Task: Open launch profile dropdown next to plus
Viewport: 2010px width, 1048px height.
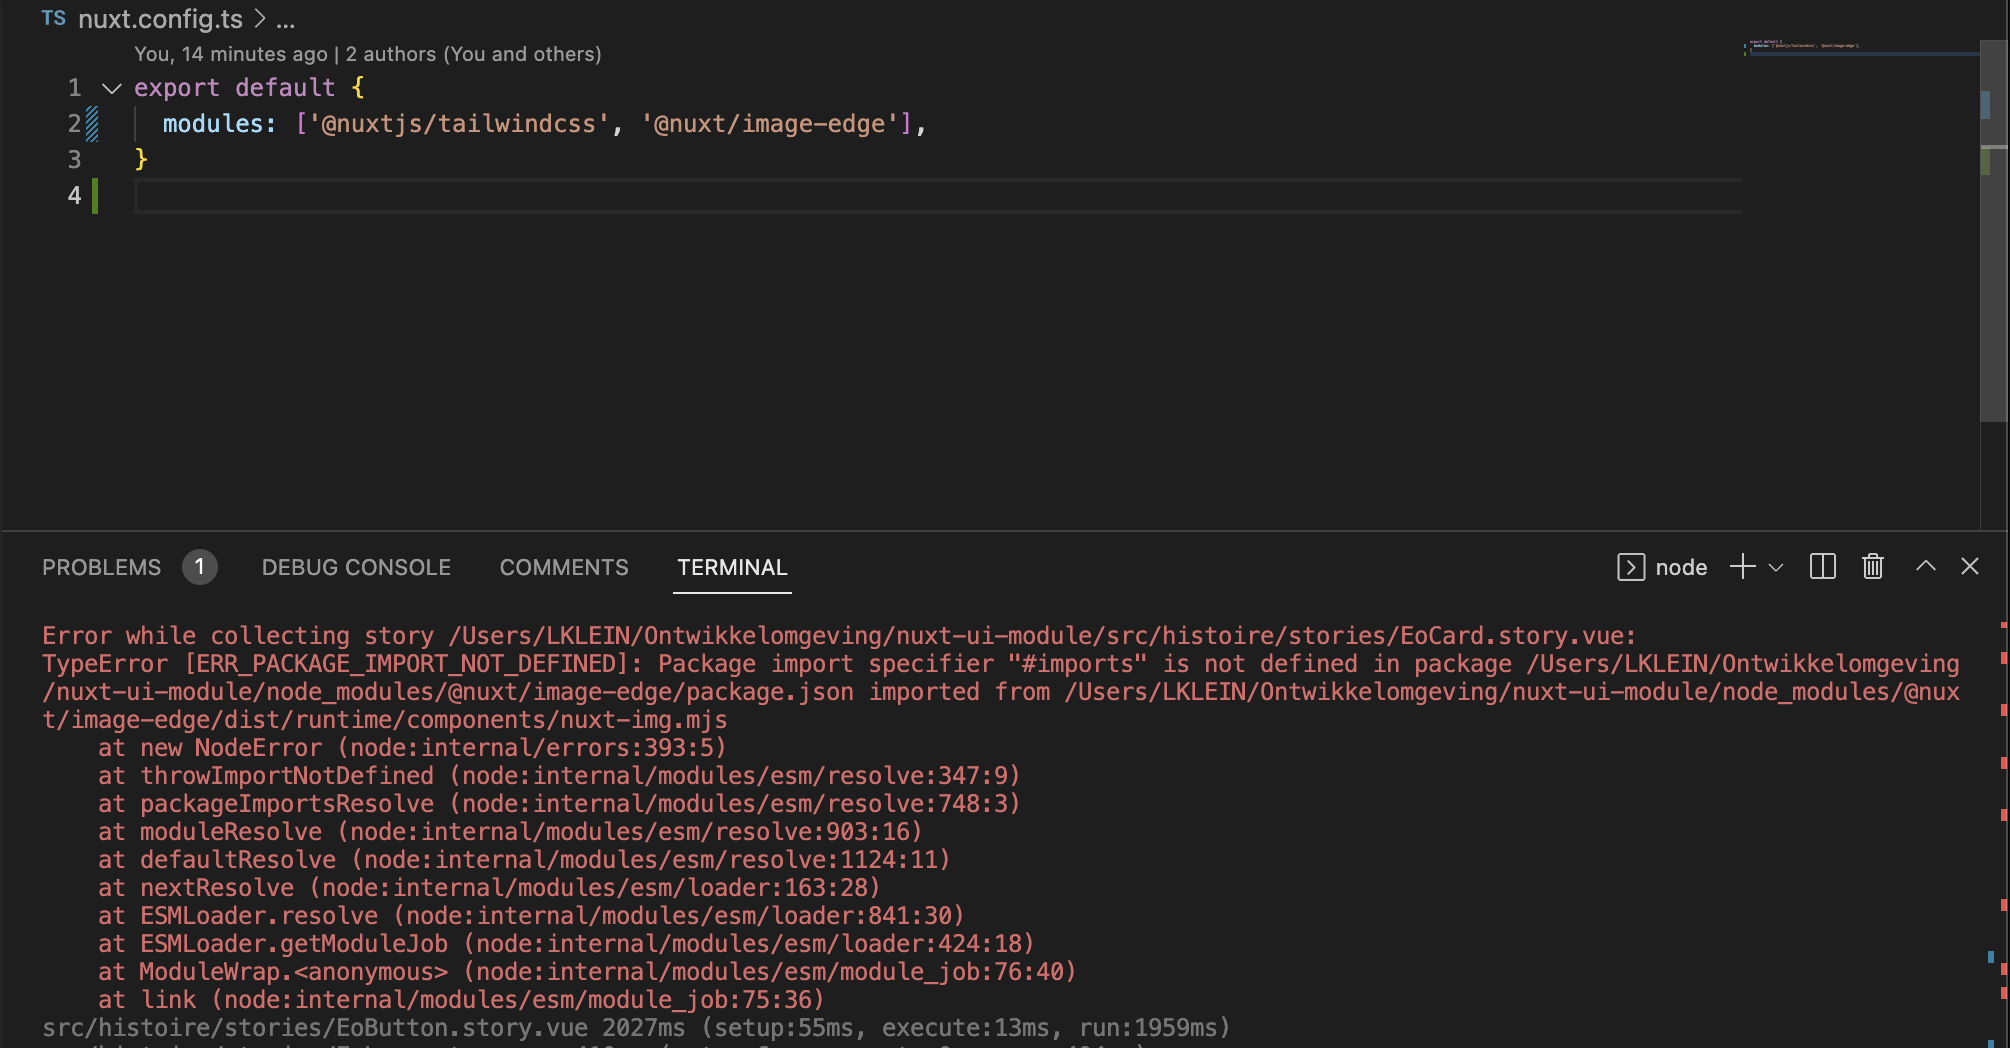Action: (x=1776, y=567)
